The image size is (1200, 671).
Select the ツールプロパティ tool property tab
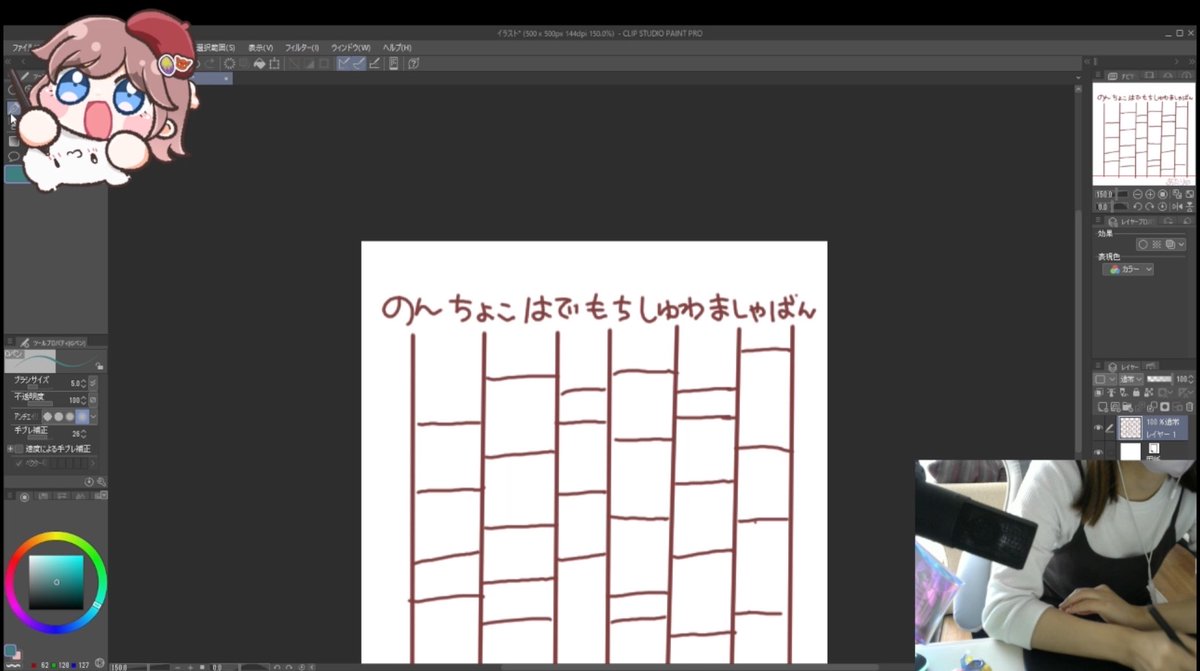pyautogui.click(x=55, y=342)
